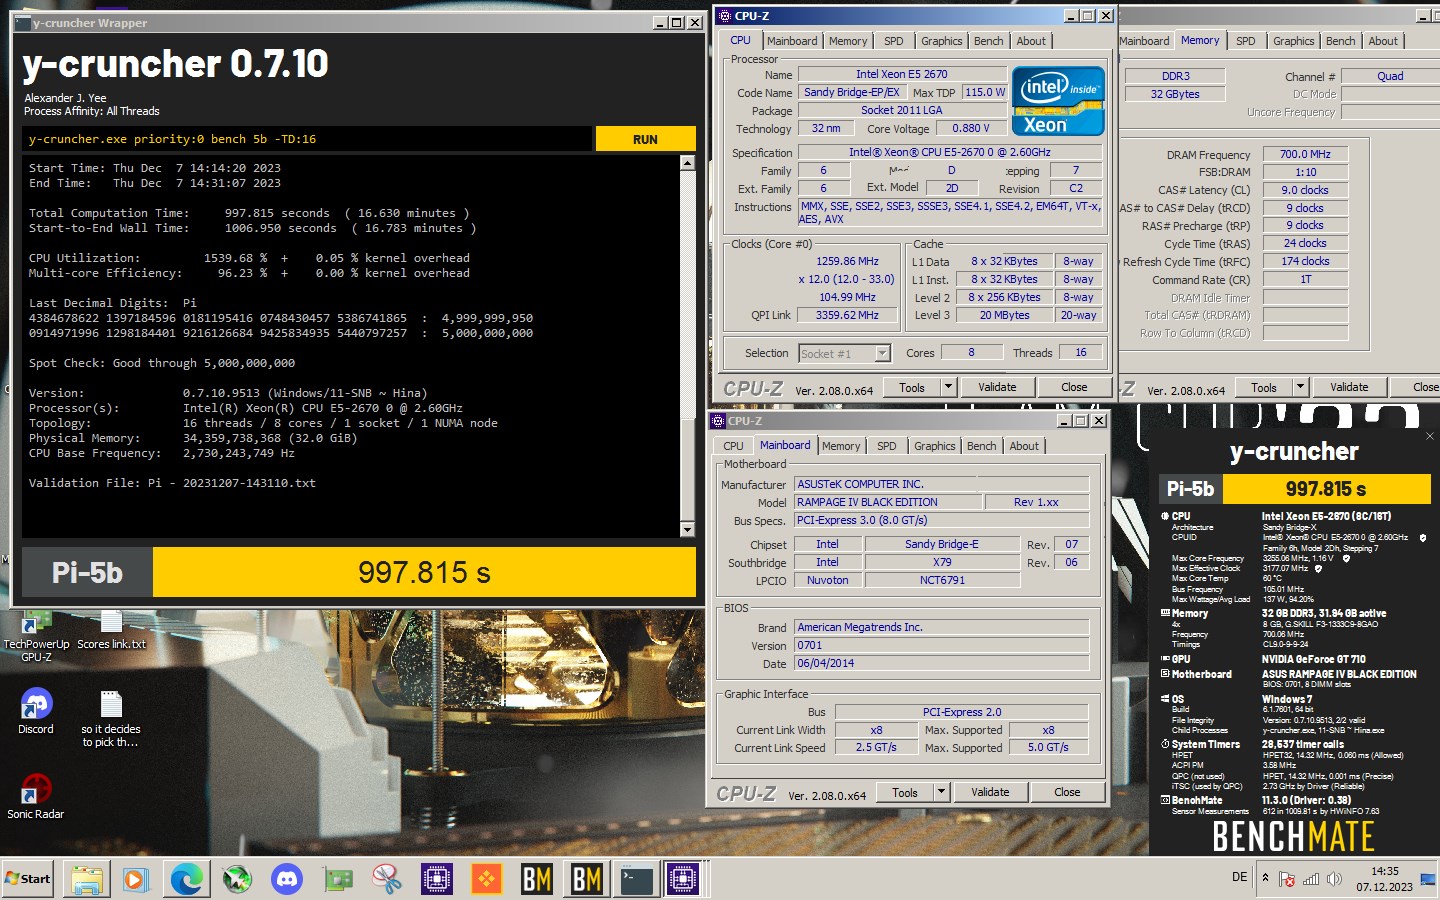1440x900 pixels.
Task: Open the network icon in system tray
Action: click(1311, 879)
